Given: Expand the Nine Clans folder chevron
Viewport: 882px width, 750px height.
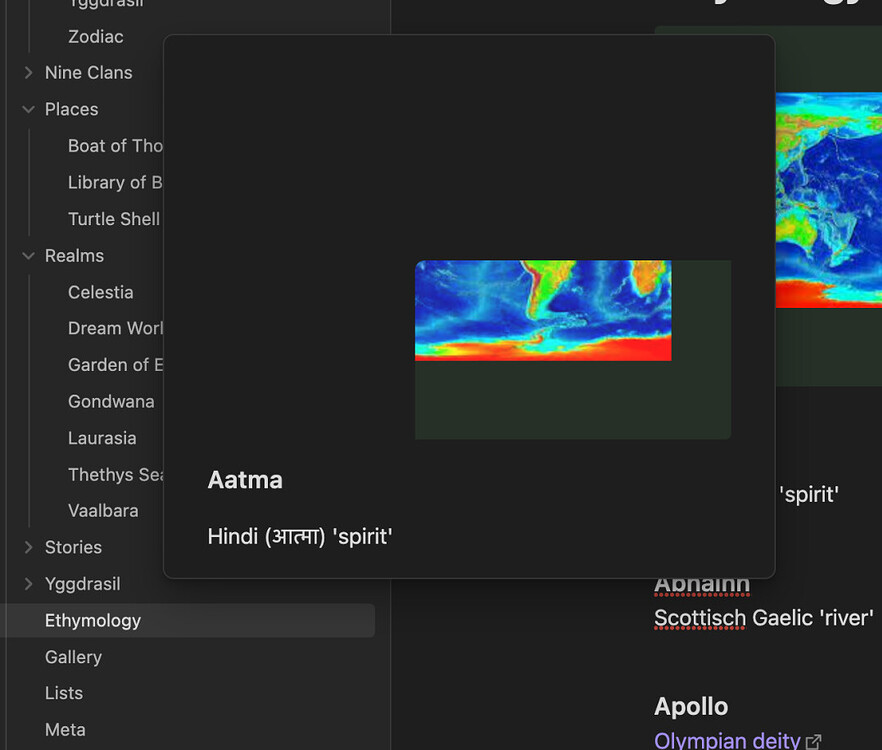Looking at the screenshot, I should (29, 73).
